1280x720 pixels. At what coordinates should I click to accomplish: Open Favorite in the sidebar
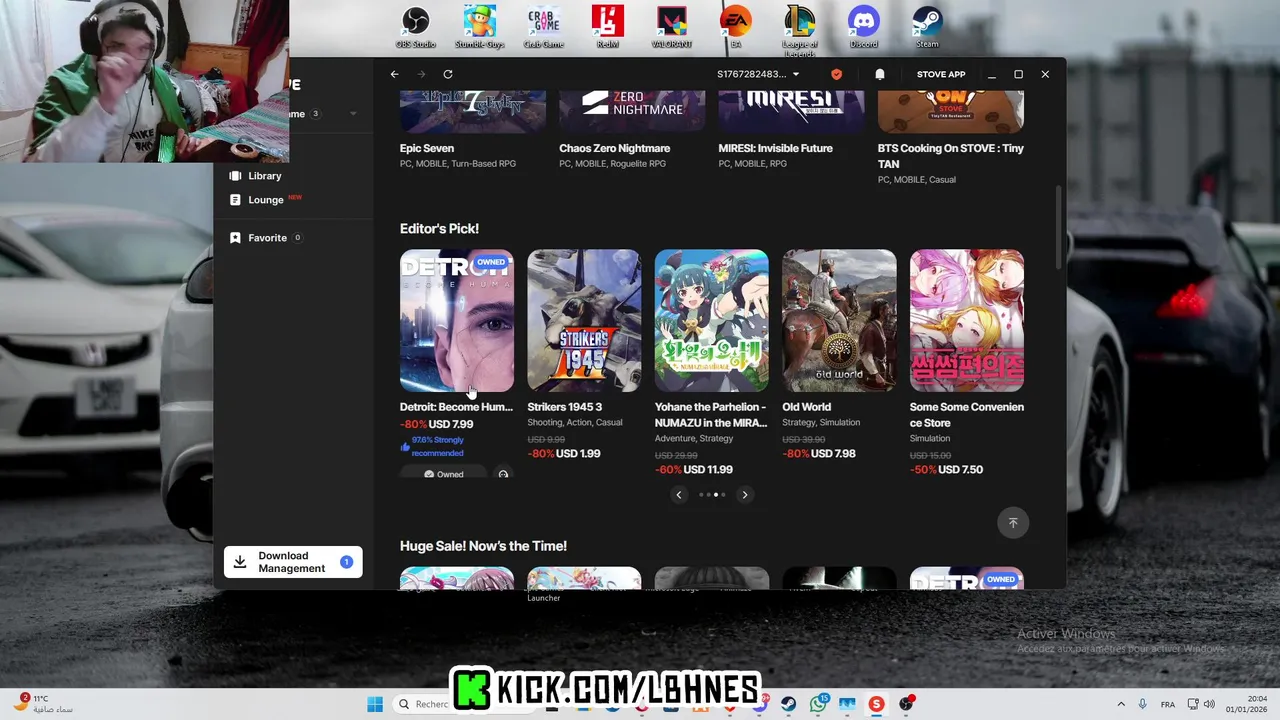click(x=268, y=238)
